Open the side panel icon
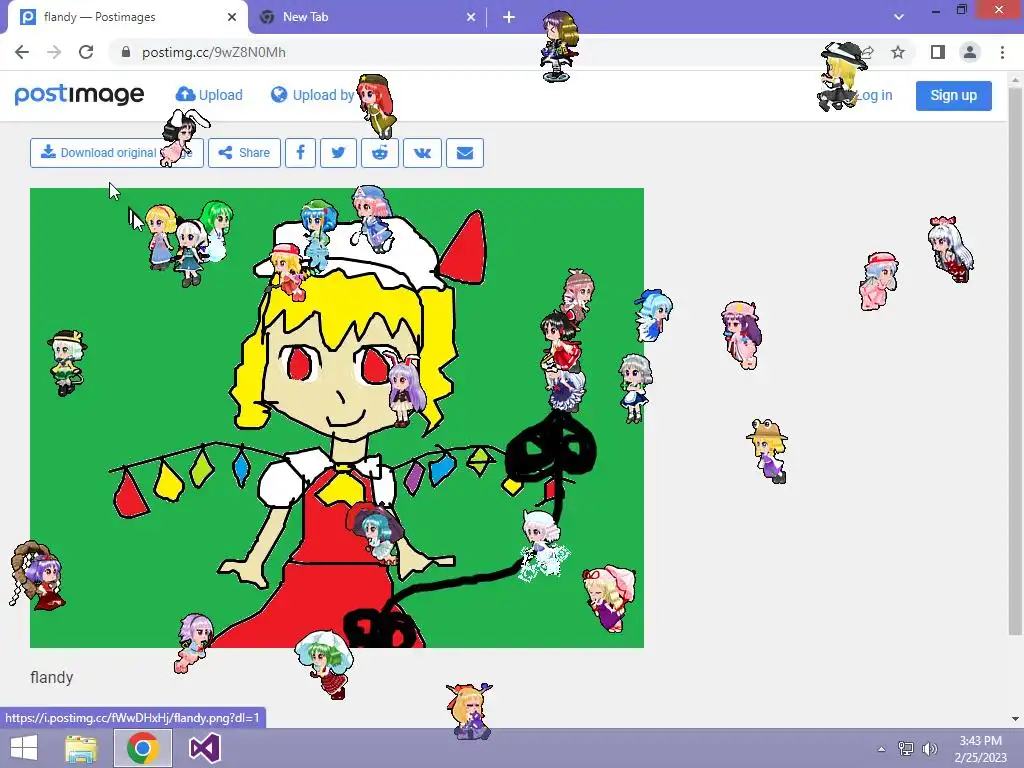Screen dimensions: 1024x768 pos(938,52)
